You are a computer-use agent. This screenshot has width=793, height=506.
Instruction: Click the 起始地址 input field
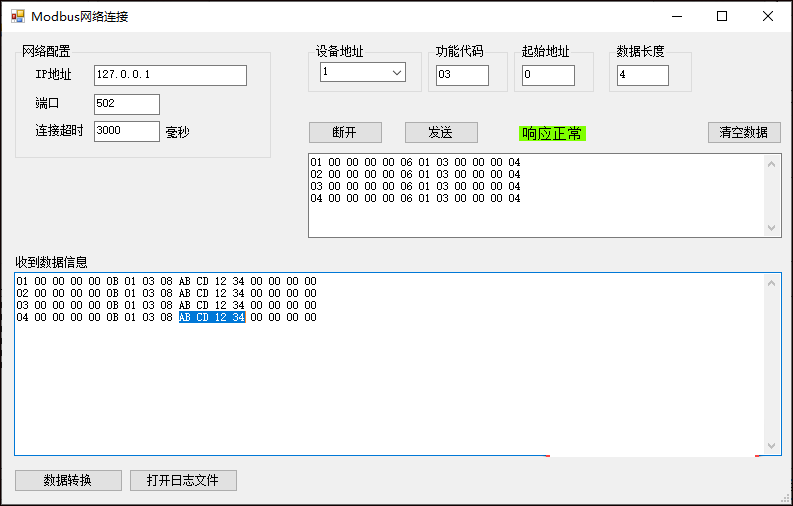click(548, 75)
